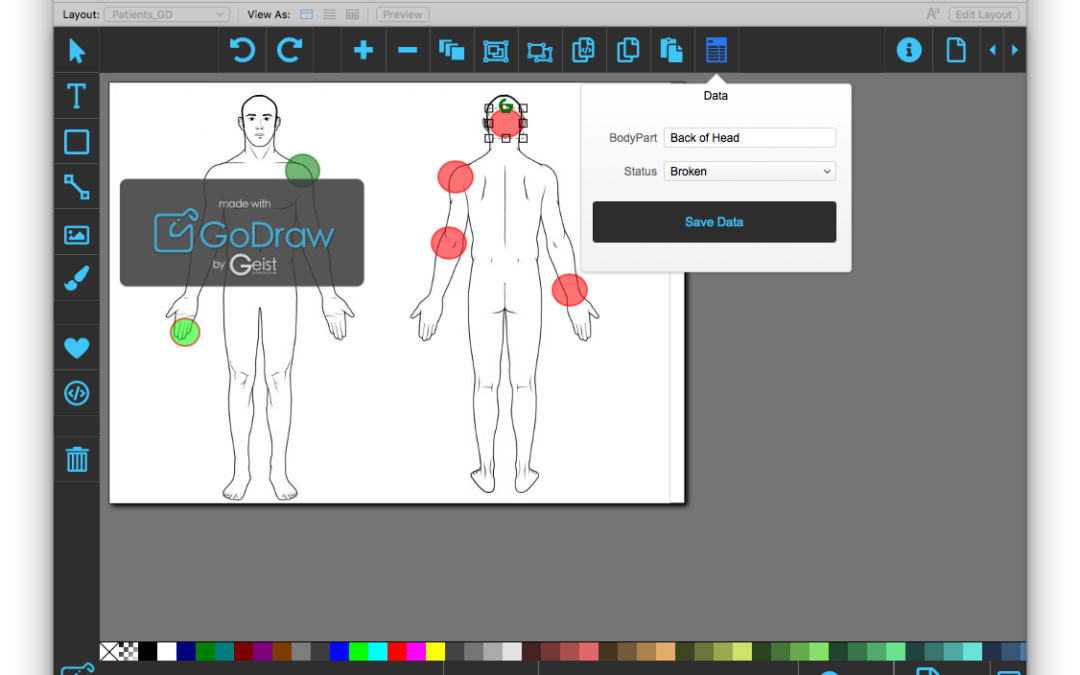The image size is (1080, 675).
Task: Switch View As to list view
Action: 330,14
